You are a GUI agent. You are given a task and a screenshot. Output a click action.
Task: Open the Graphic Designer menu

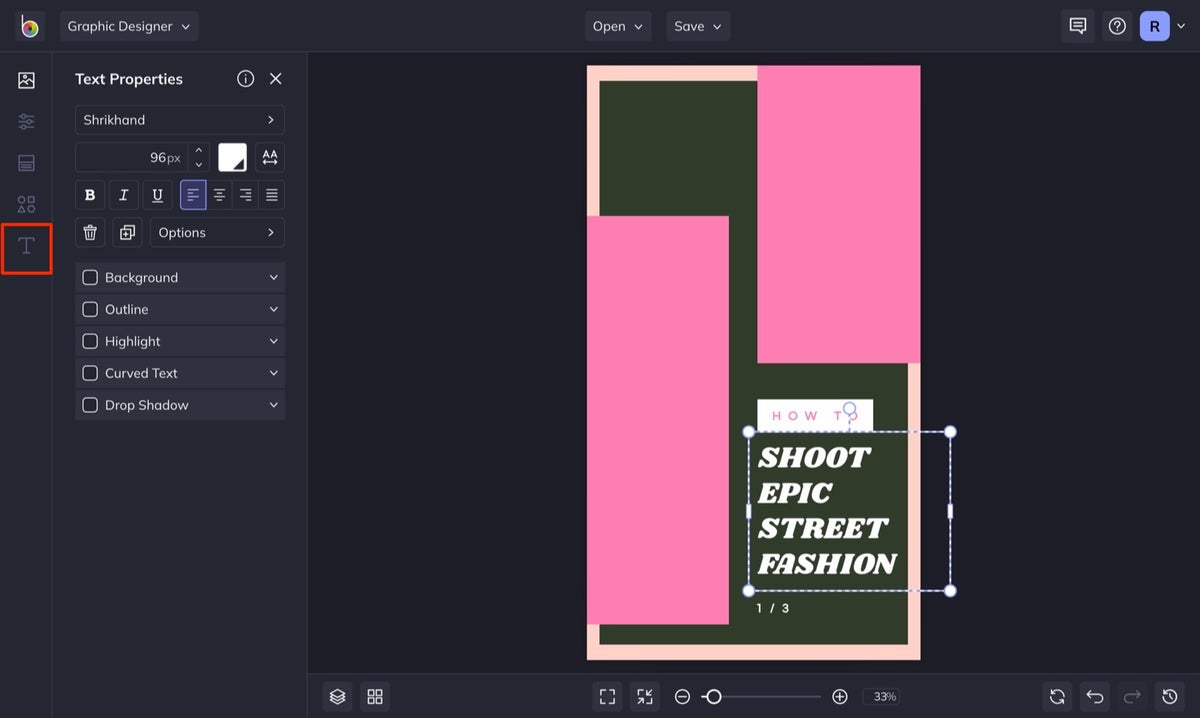tap(129, 27)
